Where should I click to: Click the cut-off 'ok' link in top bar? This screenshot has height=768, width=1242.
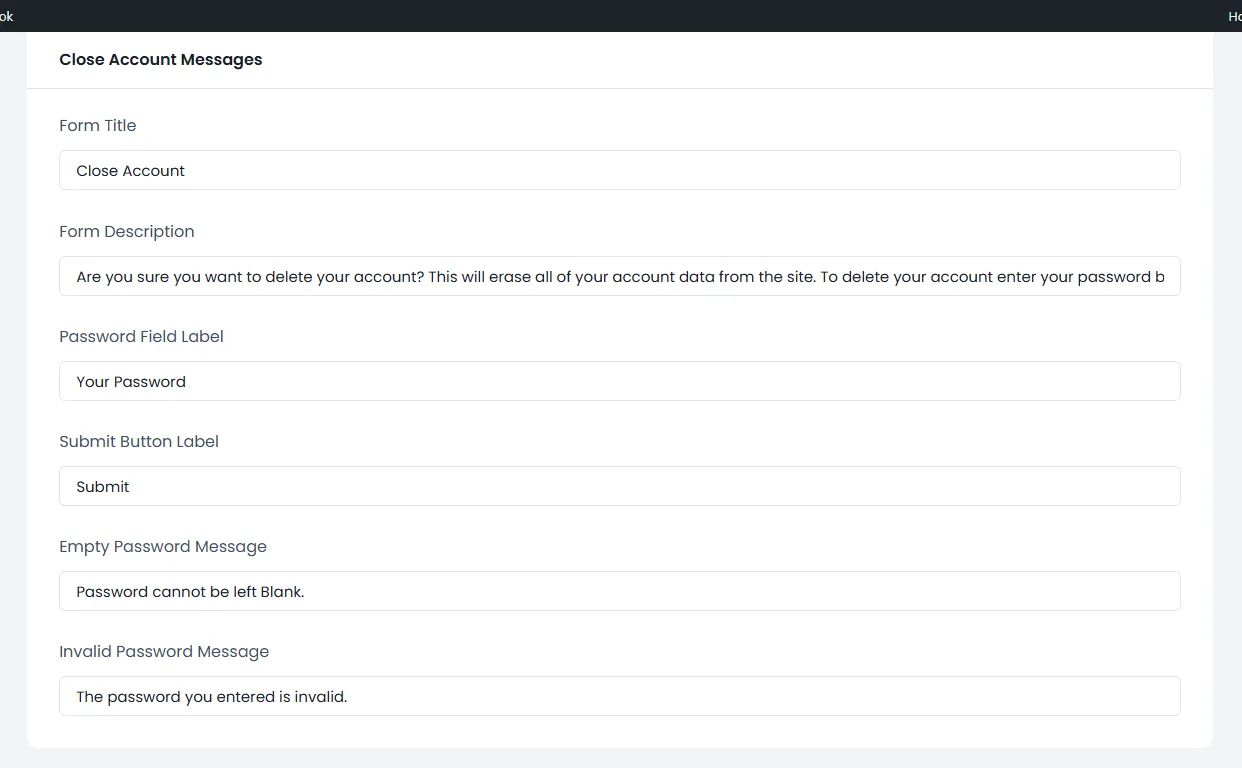point(7,16)
